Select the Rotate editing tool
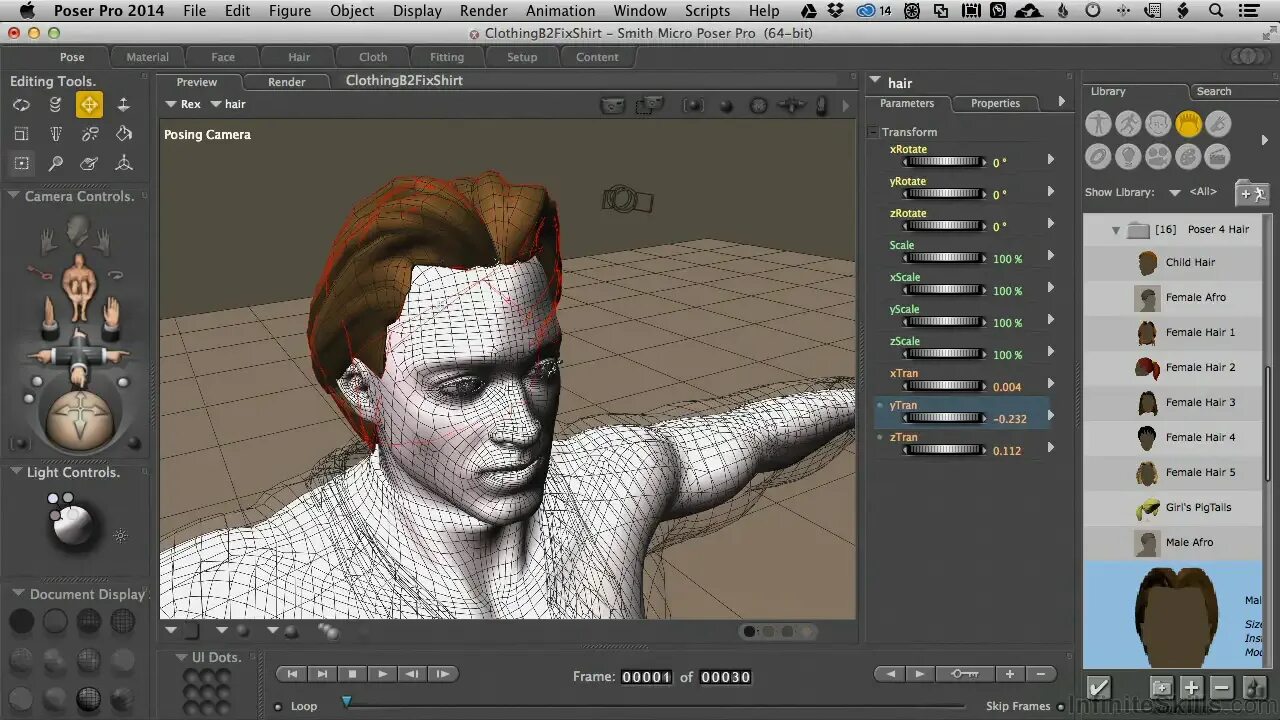 [x=21, y=105]
